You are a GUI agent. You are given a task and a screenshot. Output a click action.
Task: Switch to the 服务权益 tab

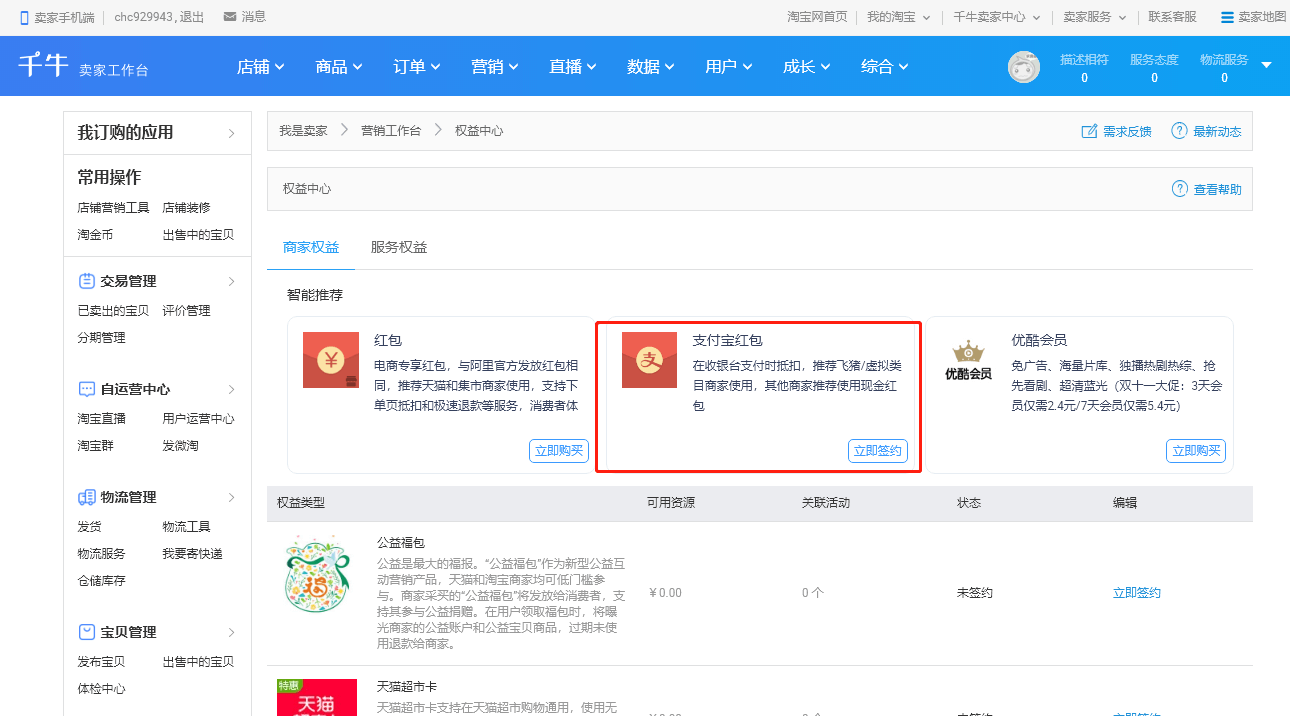coord(399,247)
